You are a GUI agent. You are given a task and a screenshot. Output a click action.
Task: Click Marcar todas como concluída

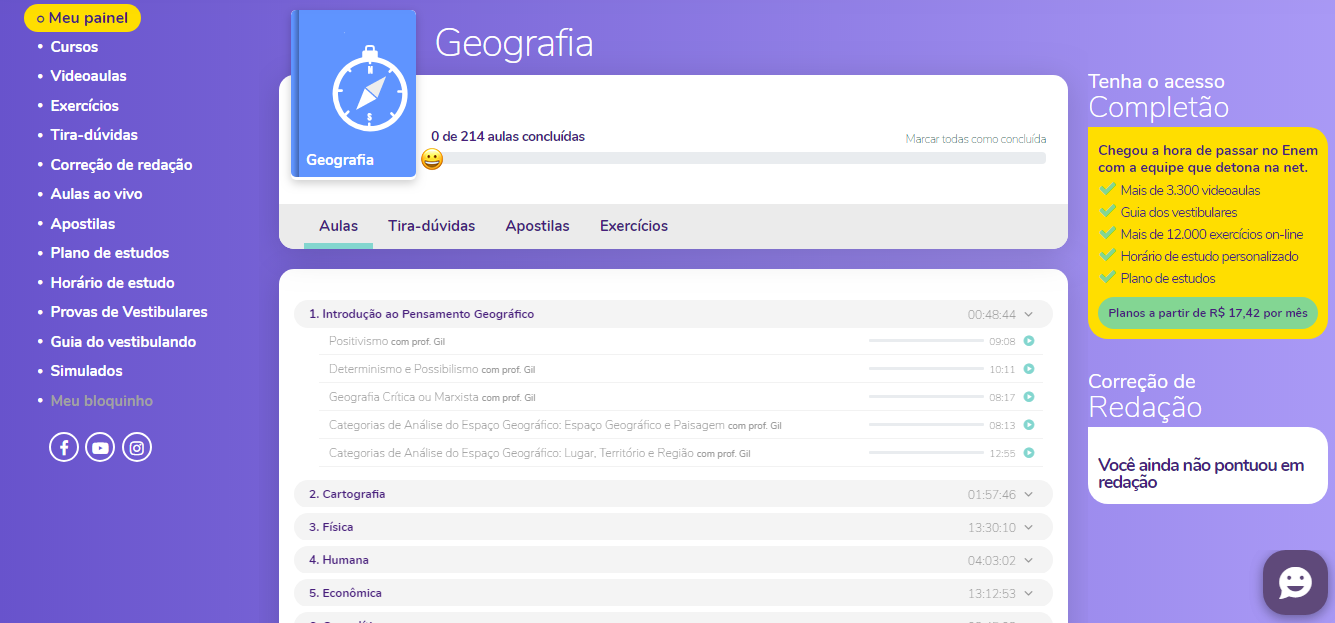point(975,139)
